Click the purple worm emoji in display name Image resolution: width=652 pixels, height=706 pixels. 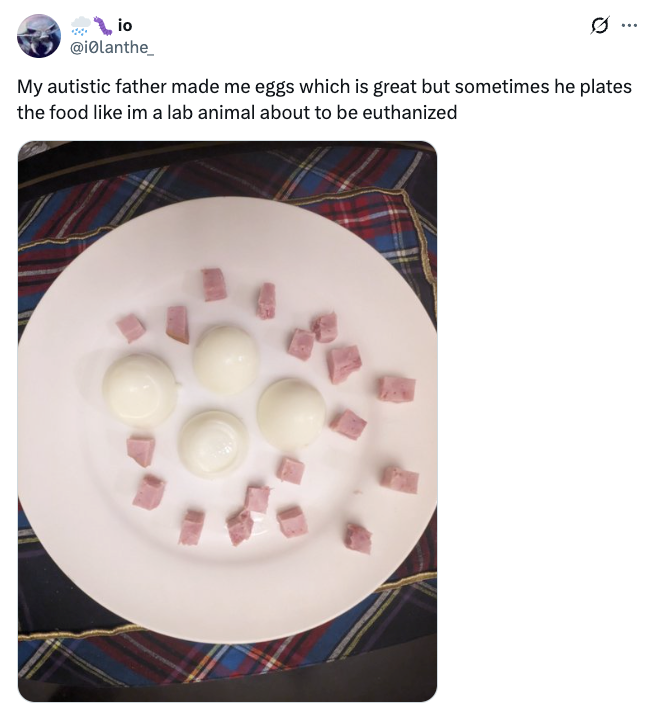pos(100,25)
